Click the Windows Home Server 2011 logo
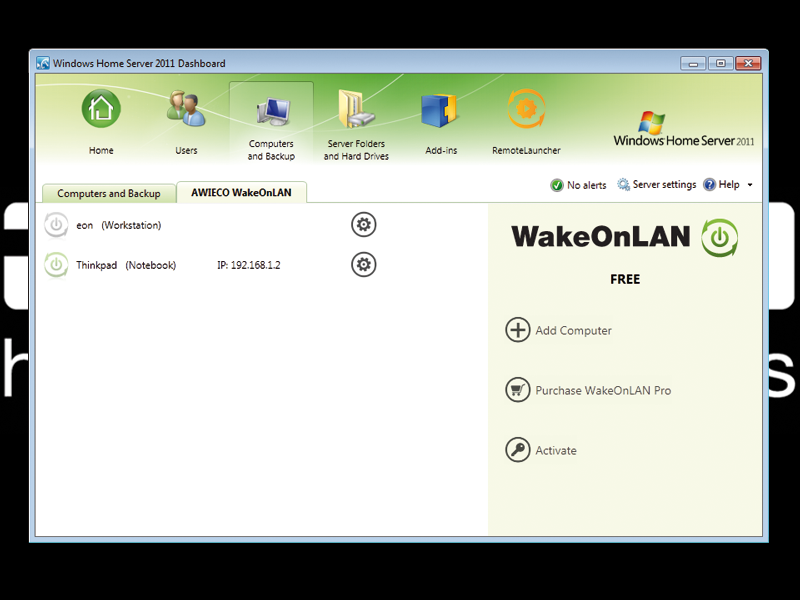Viewport: 800px width, 600px height. (683, 129)
